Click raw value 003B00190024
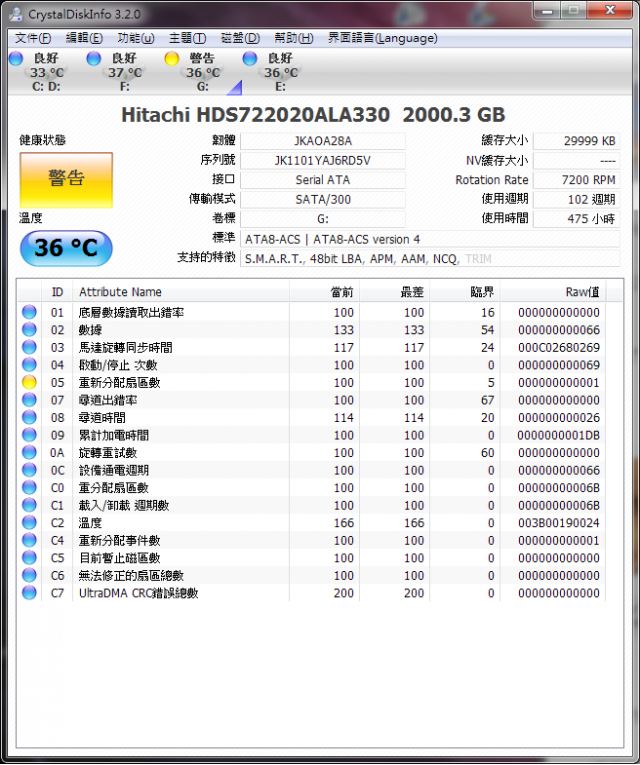This screenshot has height=765, width=640. pos(559,523)
